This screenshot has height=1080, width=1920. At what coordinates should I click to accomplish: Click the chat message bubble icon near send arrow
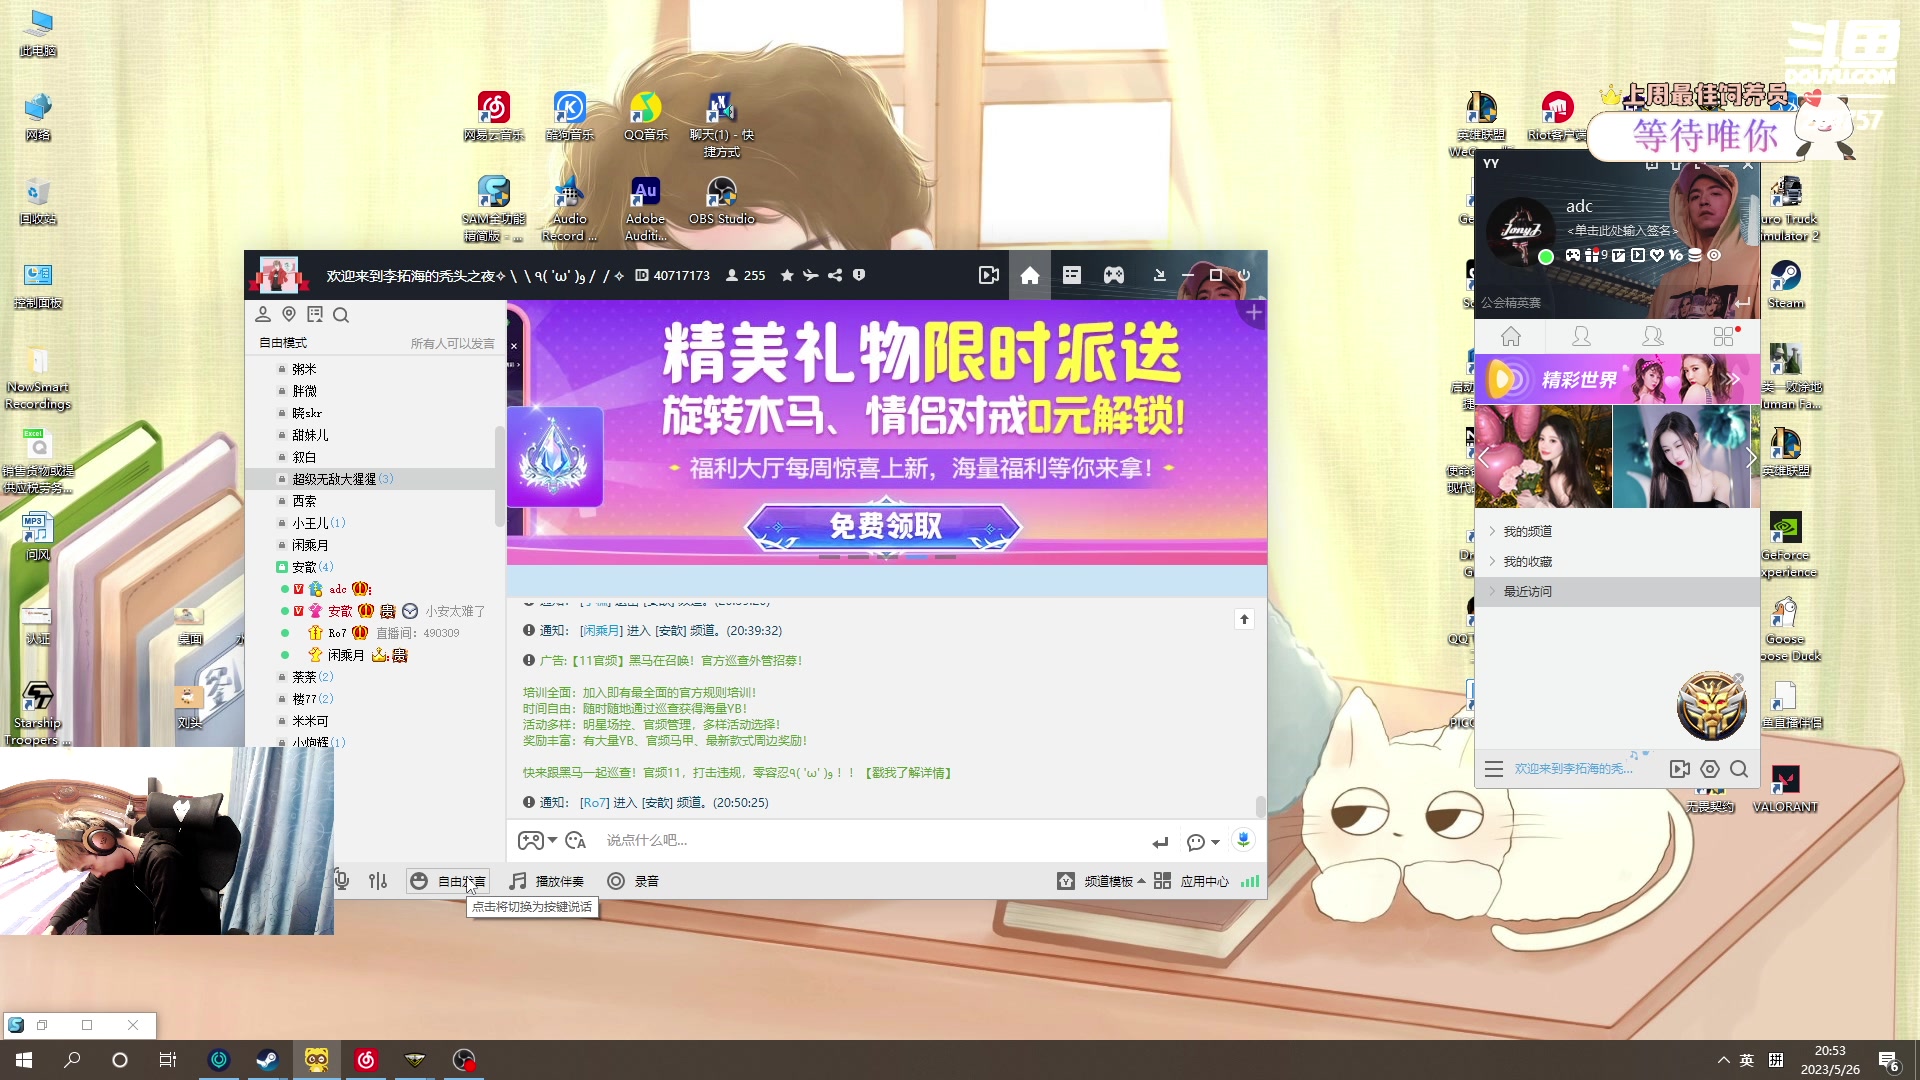pos(1197,841)
